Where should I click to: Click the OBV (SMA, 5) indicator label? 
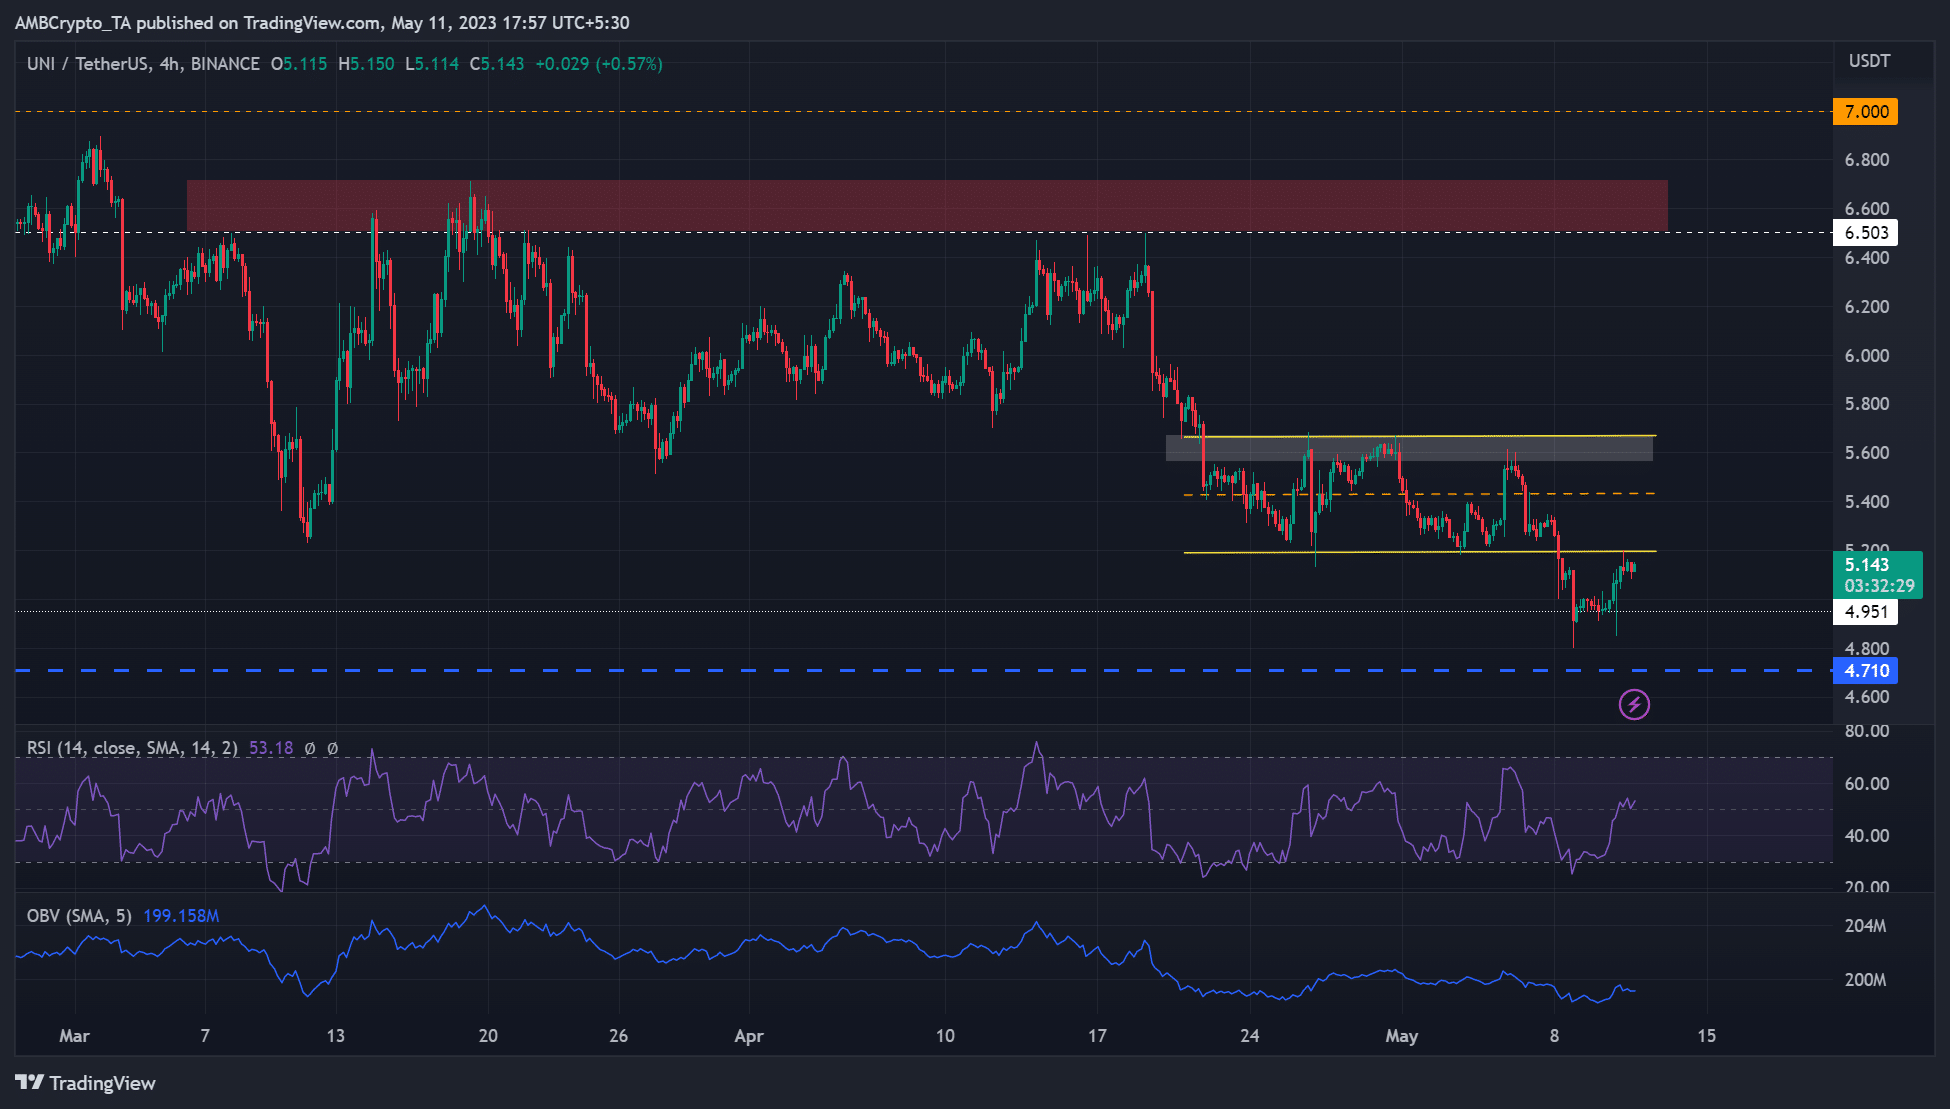[79, 916]
